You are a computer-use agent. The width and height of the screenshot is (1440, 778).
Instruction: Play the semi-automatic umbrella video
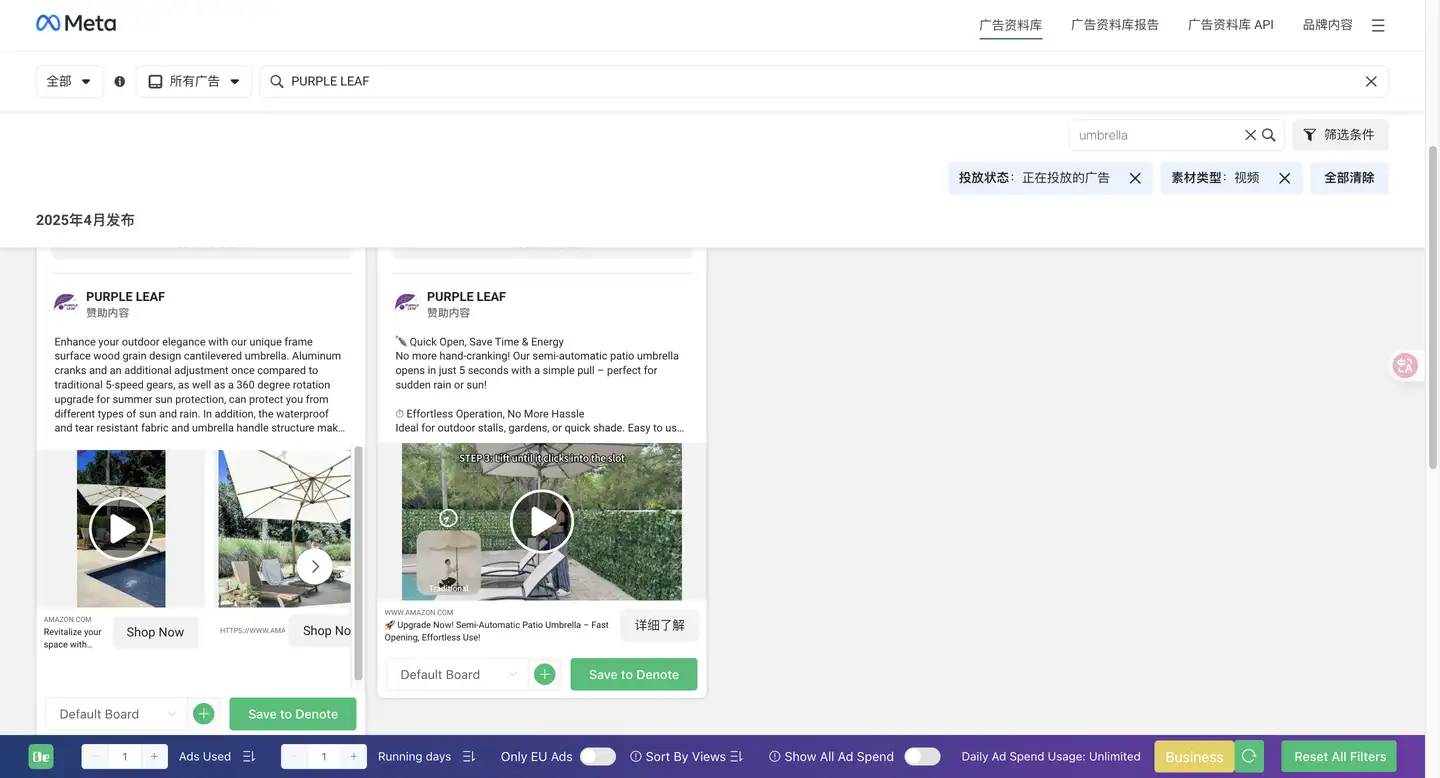pos(542,521)
